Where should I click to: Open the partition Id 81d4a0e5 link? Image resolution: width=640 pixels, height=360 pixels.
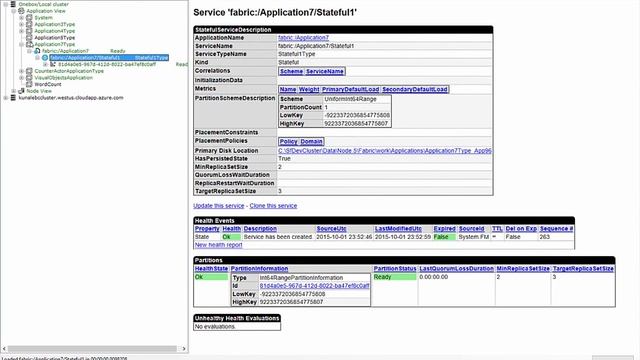point(314,286)
